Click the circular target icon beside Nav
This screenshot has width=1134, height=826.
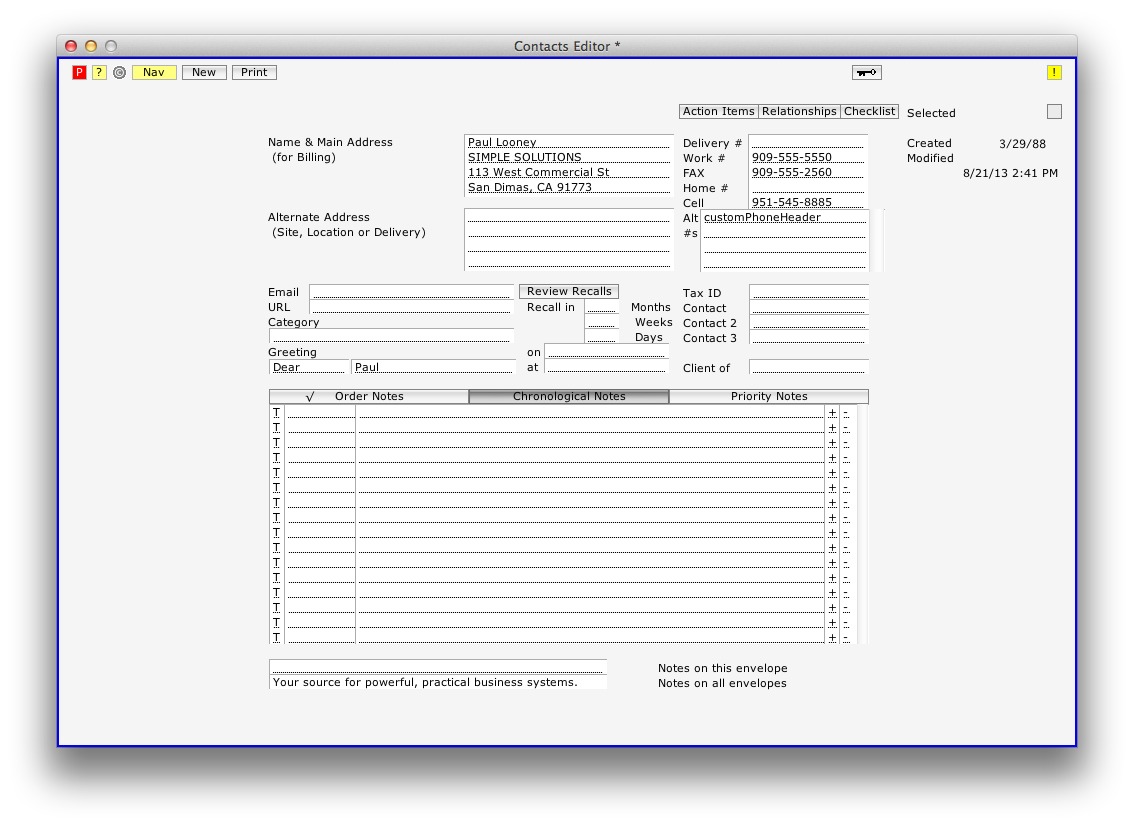click(119, 72)
